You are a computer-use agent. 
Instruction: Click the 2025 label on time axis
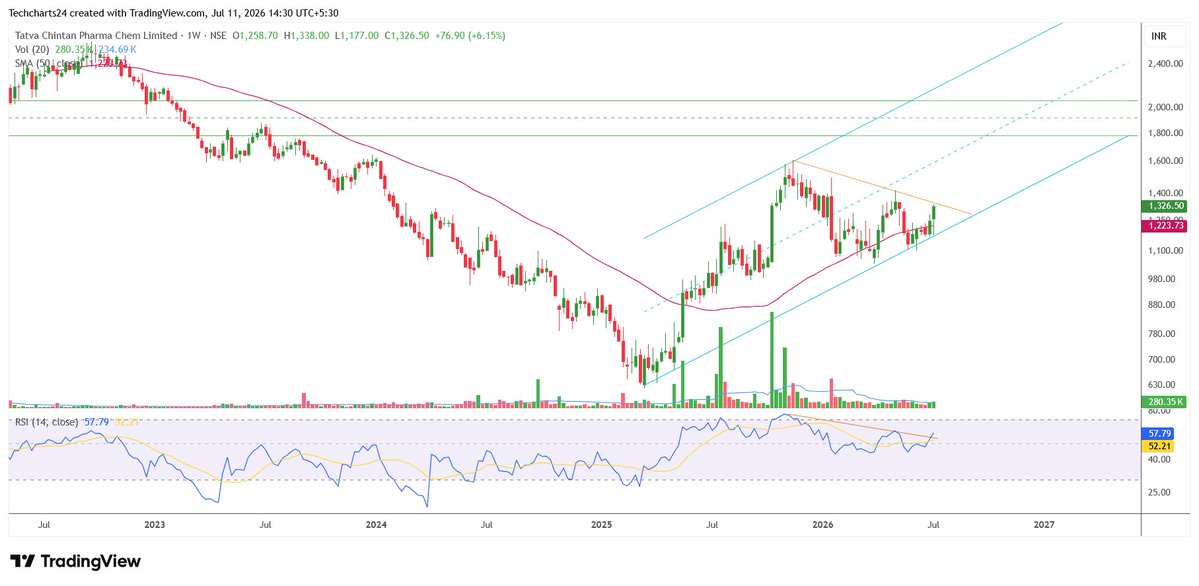(602, 526)
